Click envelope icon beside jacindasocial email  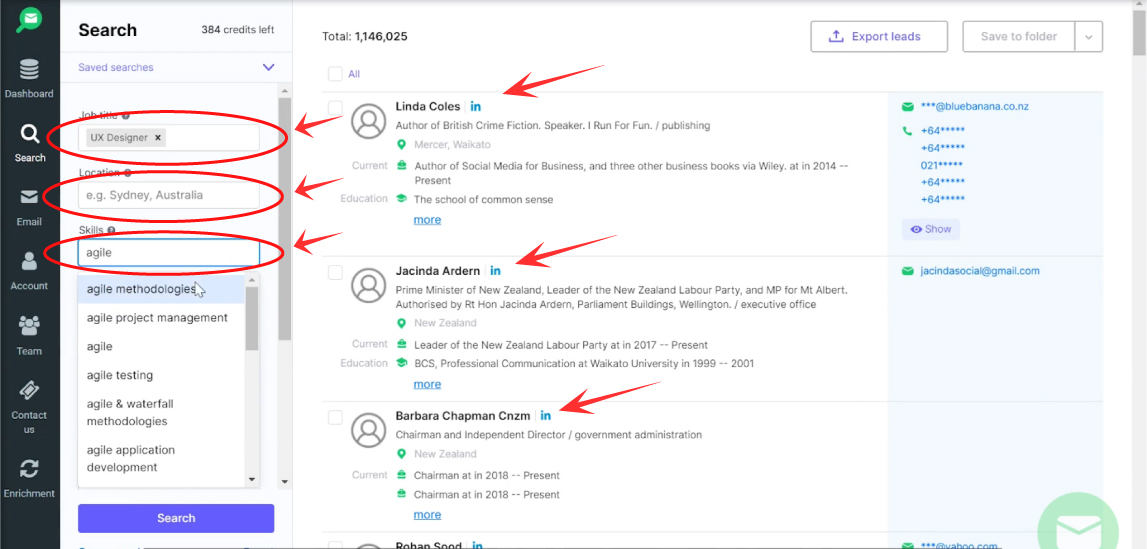point(908,271)
